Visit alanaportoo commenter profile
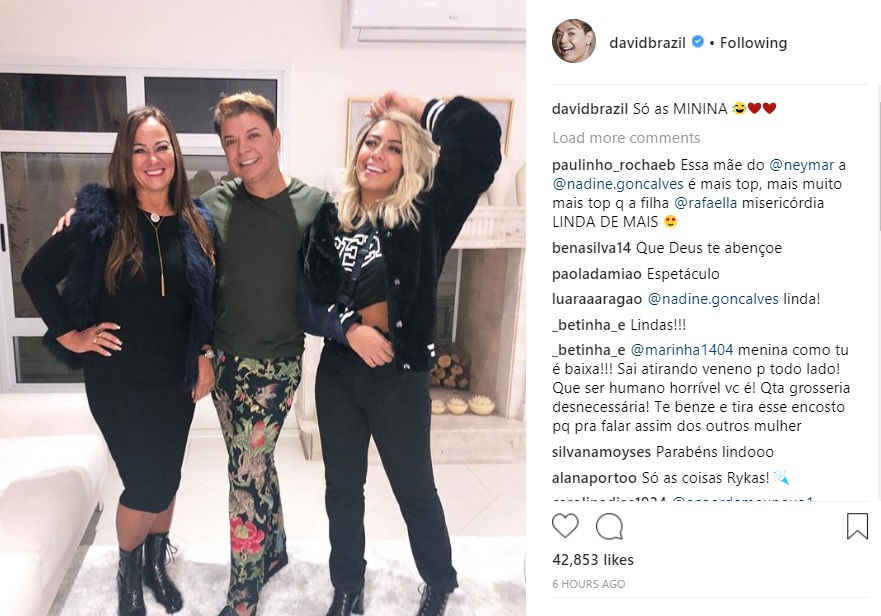The width and height of the screenshot is (881, 616). (594, 478)
